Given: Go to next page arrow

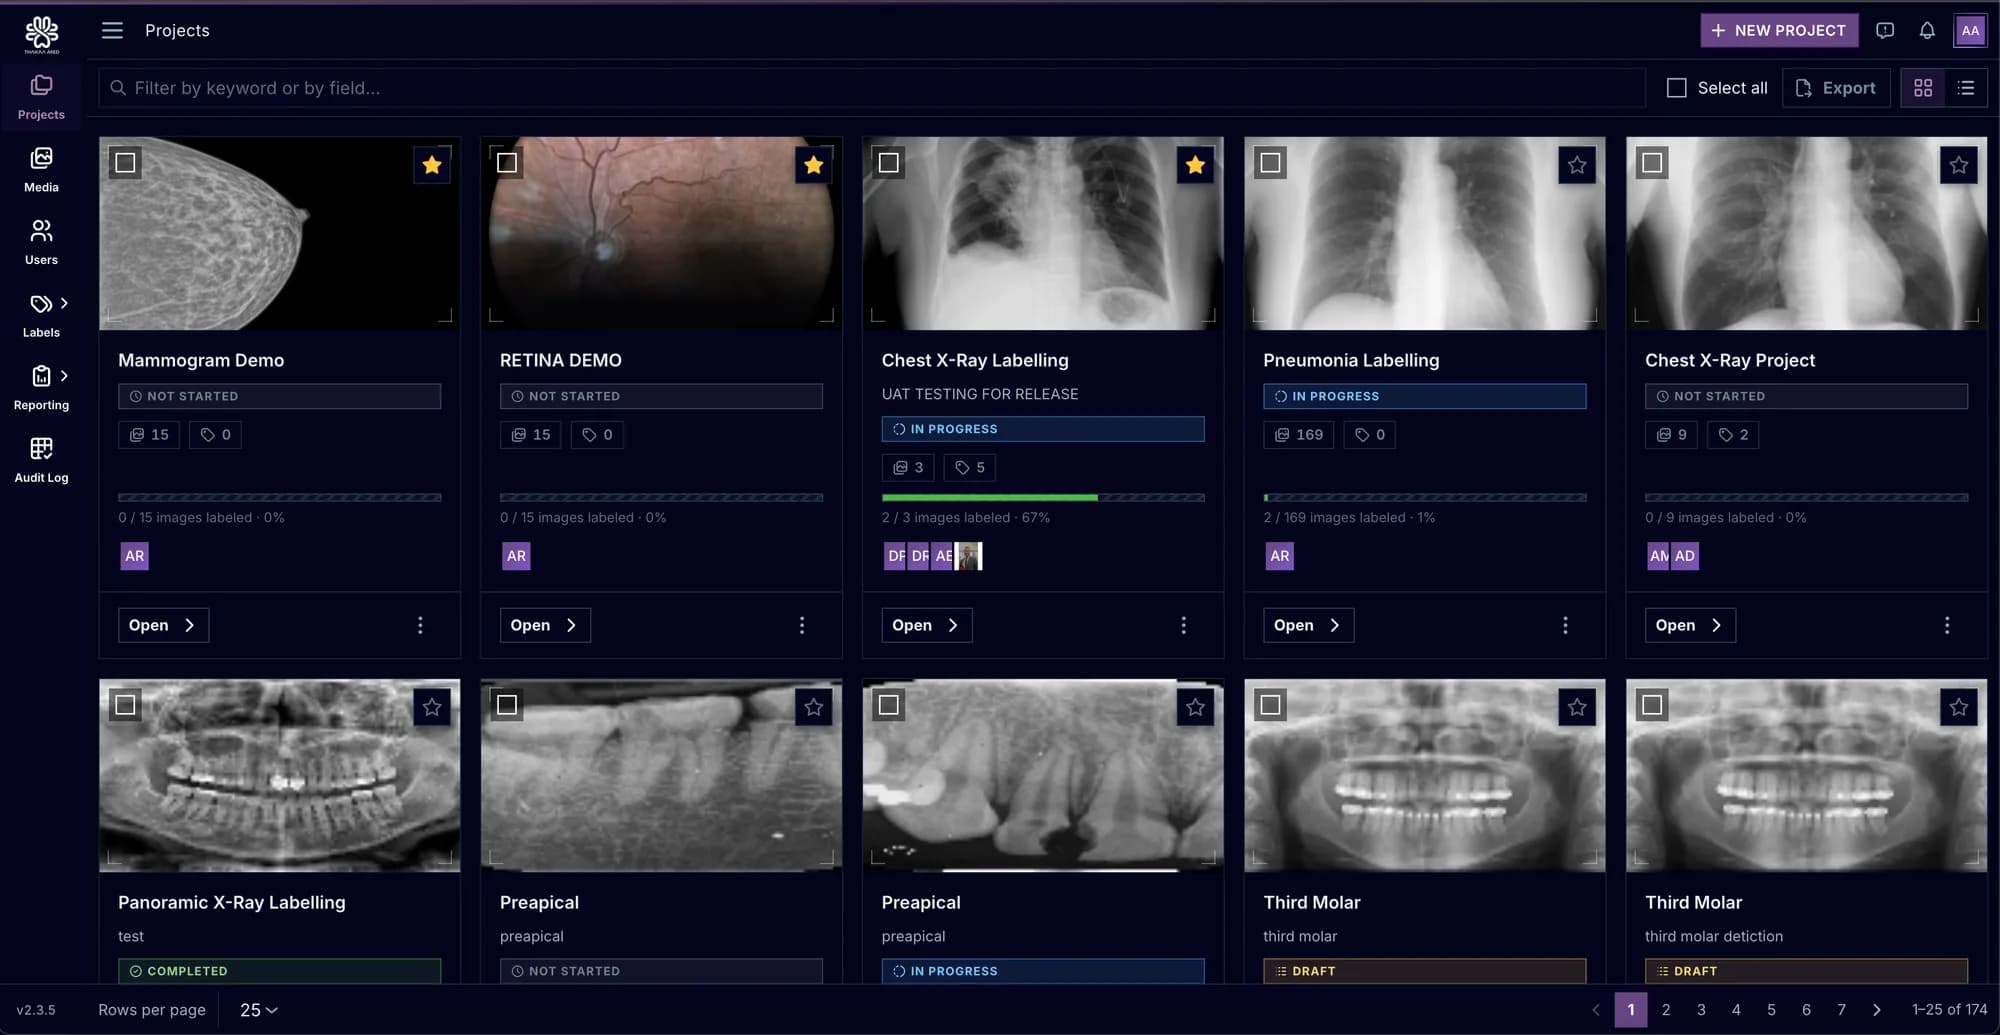Looking at the screenshot, I should (1877, 1010).
